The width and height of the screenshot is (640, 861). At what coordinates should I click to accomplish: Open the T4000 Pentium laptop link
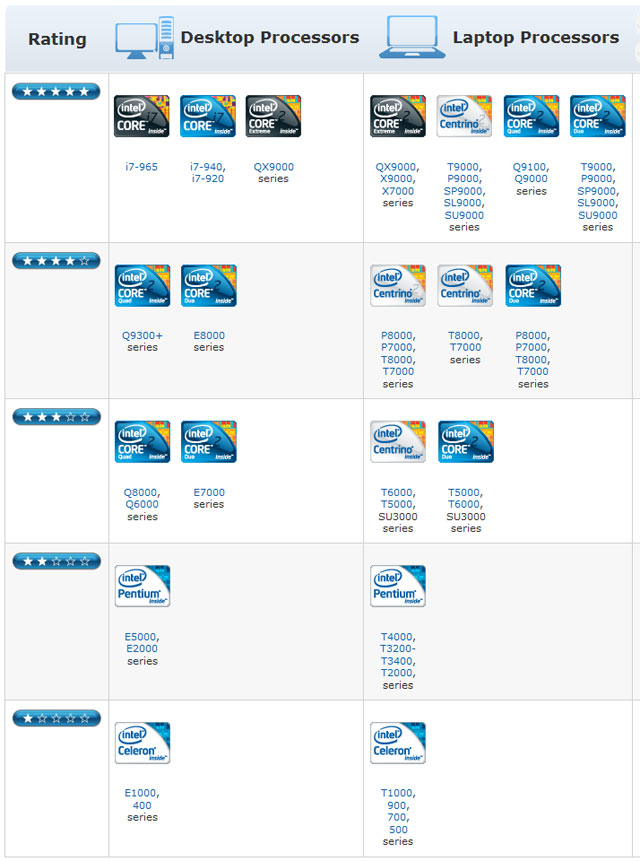coord(398,636)
